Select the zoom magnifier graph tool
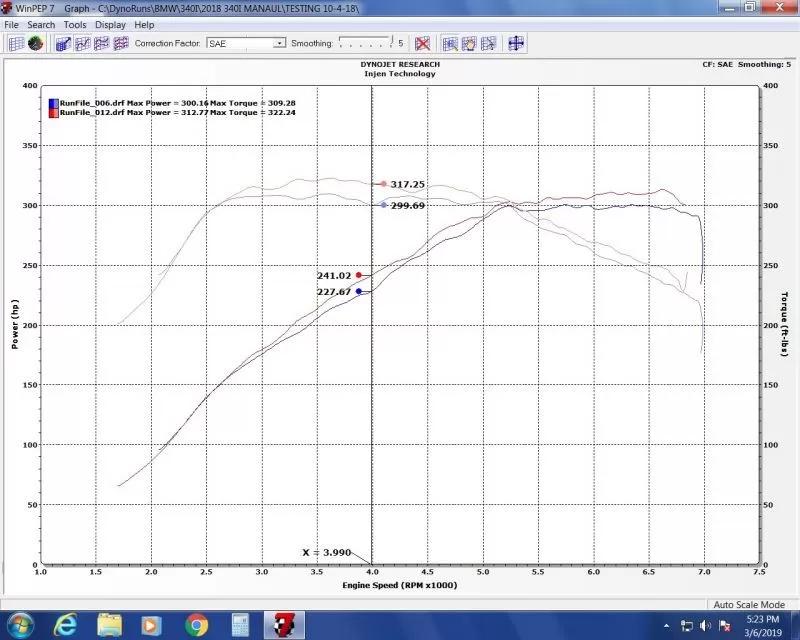Screen dimensions: 800x640 click(x=450, y=43)
